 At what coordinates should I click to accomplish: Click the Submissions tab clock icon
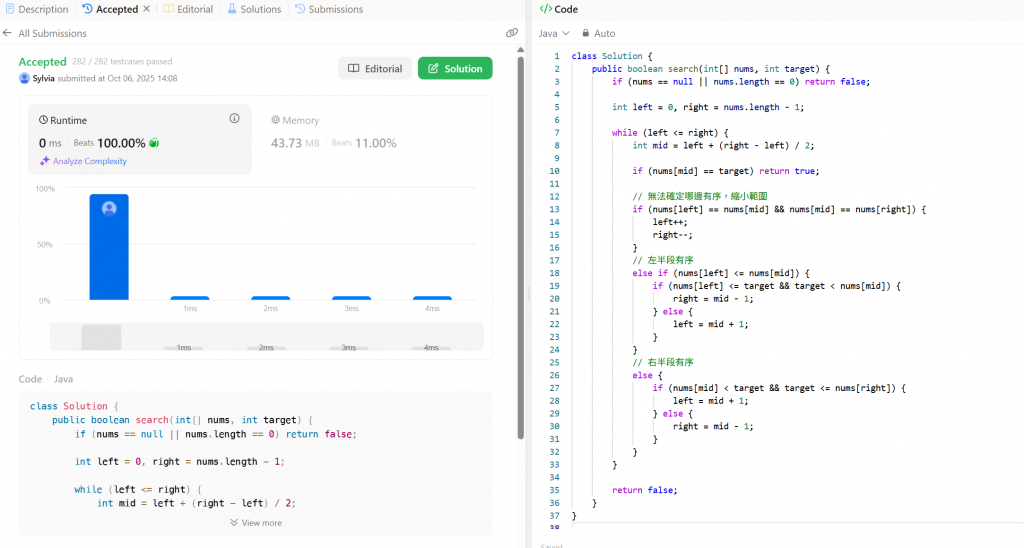tap(300, 9)
